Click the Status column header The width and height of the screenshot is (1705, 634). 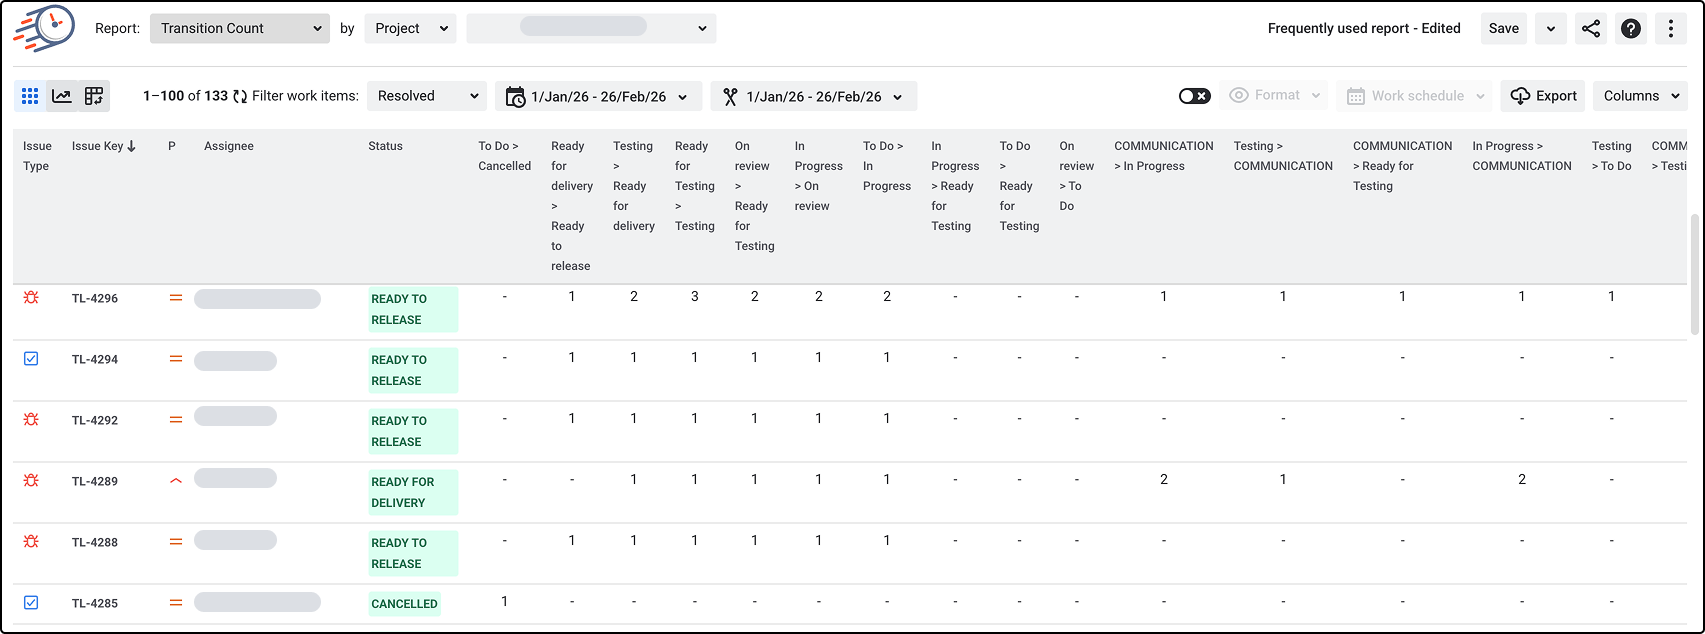click(385, 146)
